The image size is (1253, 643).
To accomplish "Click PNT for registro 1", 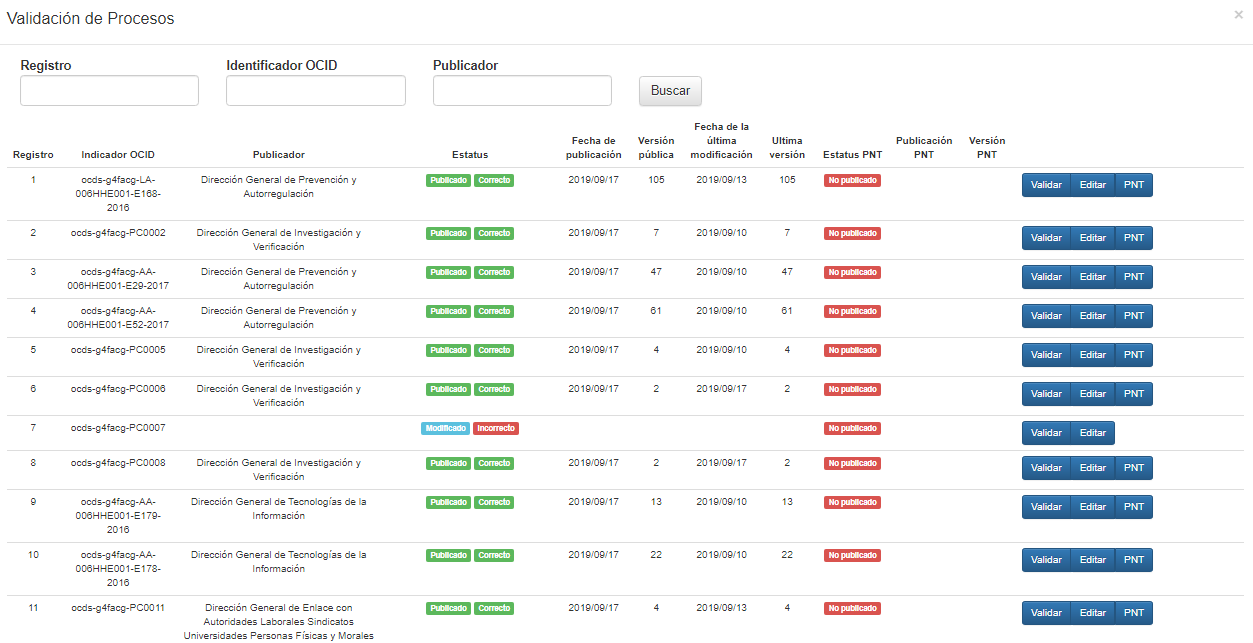I will tap(1133, 185).
